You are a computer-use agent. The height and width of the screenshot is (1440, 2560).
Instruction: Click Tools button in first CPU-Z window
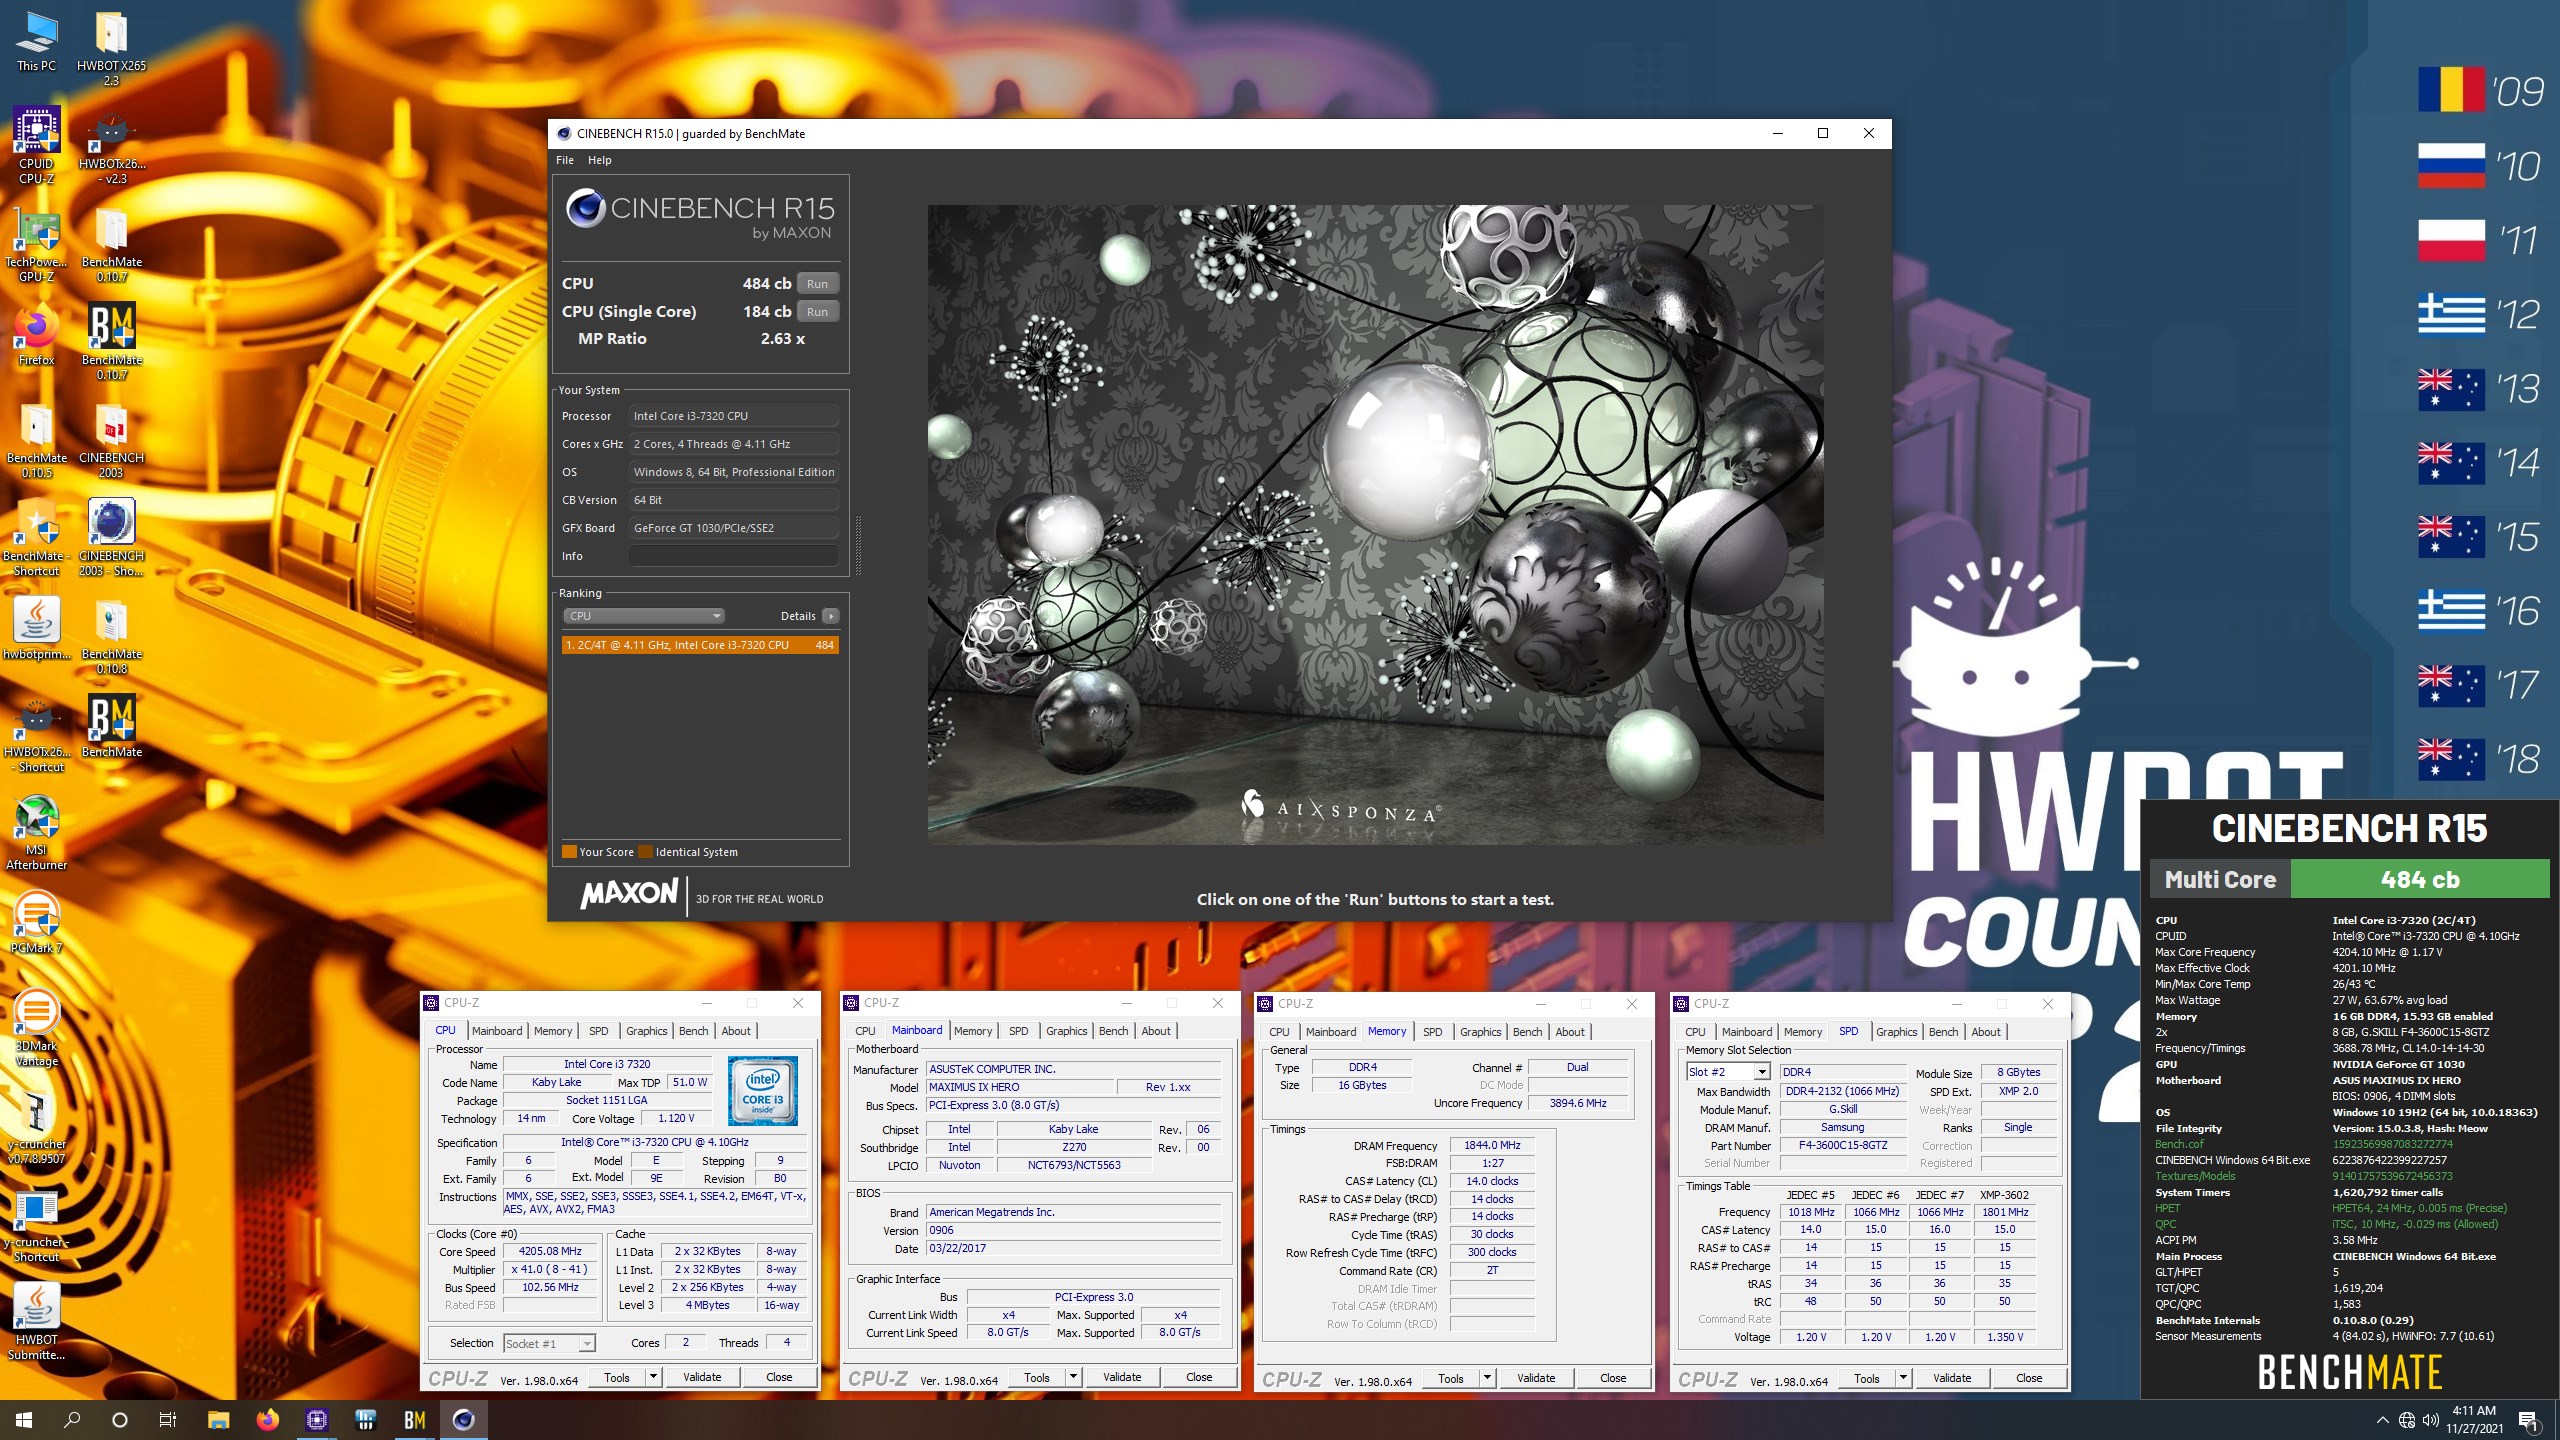pos(617,1377)
